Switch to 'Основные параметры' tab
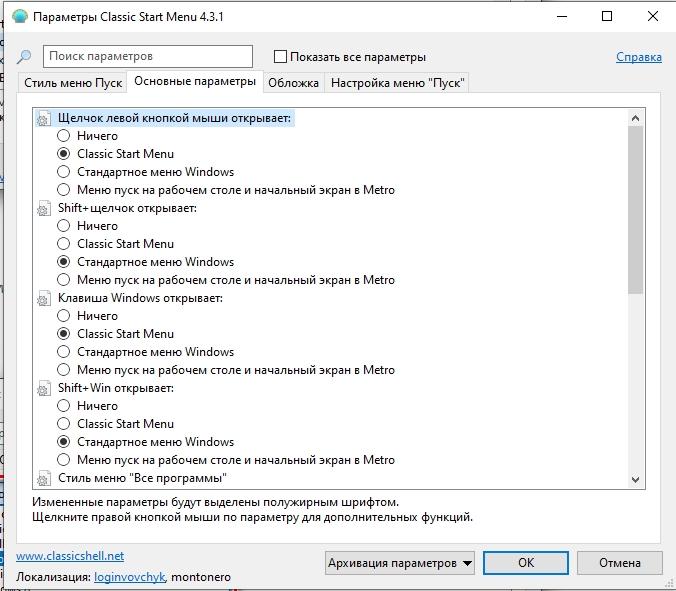 (195, 81)
